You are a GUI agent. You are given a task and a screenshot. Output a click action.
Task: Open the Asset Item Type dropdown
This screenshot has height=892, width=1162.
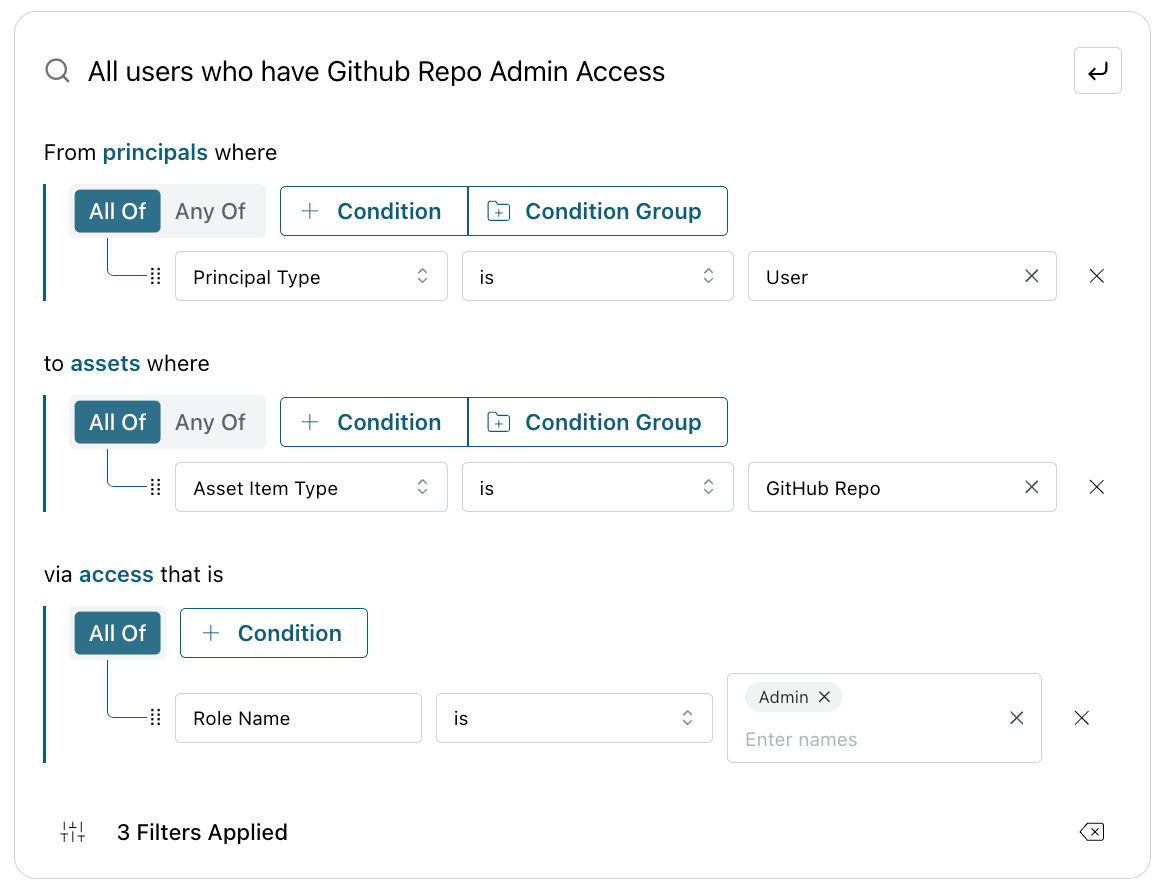[x=311, y=487]
